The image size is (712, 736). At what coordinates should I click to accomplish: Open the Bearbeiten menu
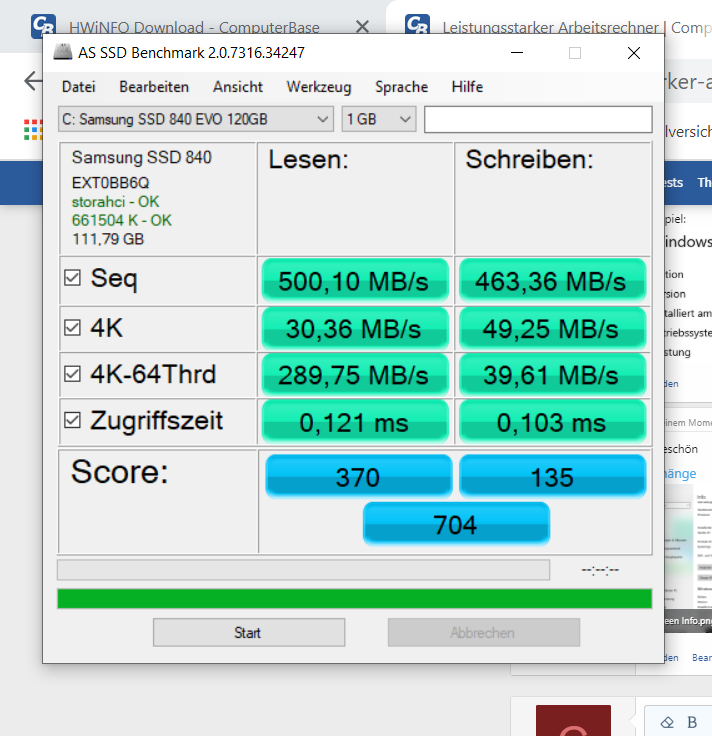(154, 87)
